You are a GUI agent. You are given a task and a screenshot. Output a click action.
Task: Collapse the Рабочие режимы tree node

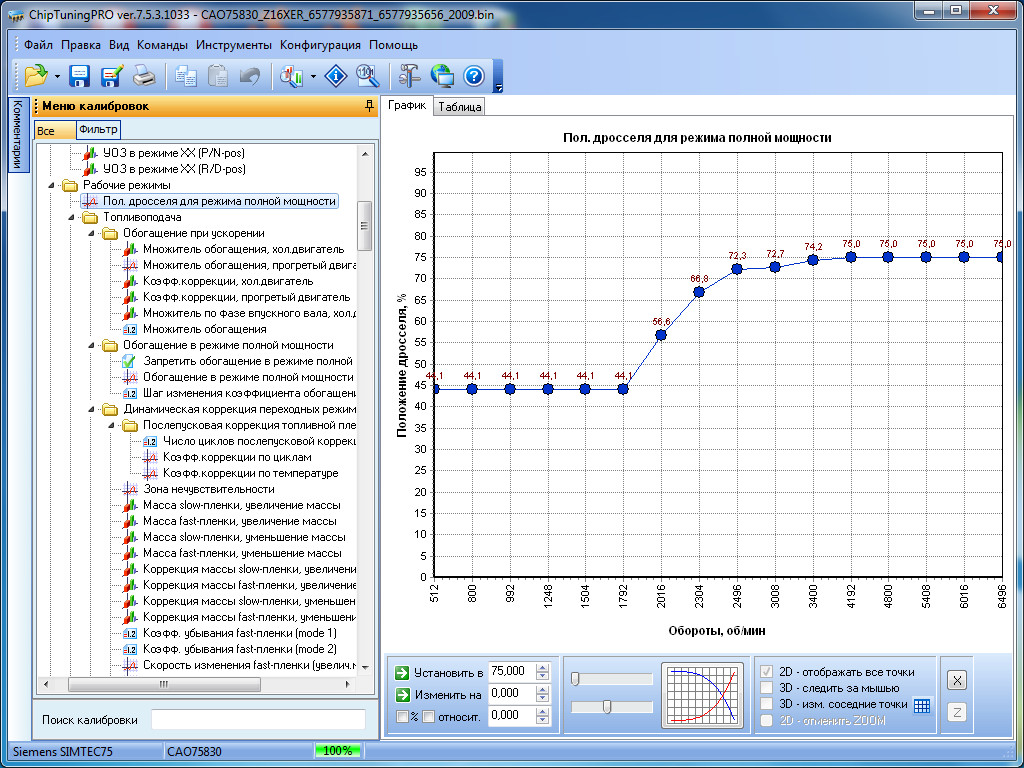(x=53, y=185)
